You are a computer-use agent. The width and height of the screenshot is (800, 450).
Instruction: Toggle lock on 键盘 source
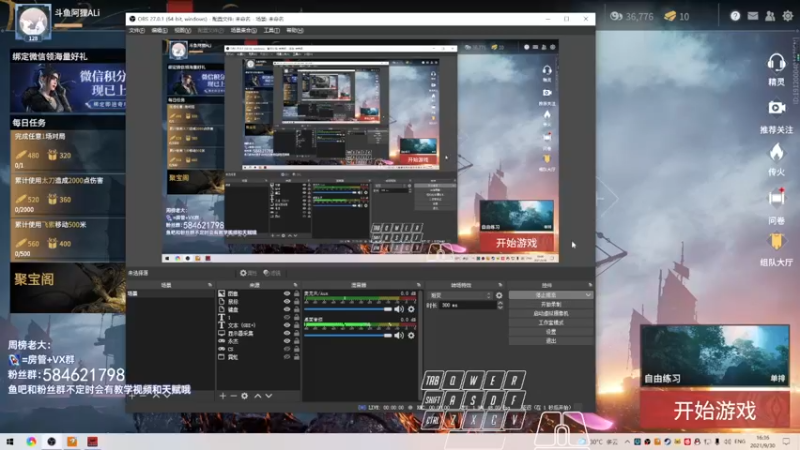coord(296,310)
